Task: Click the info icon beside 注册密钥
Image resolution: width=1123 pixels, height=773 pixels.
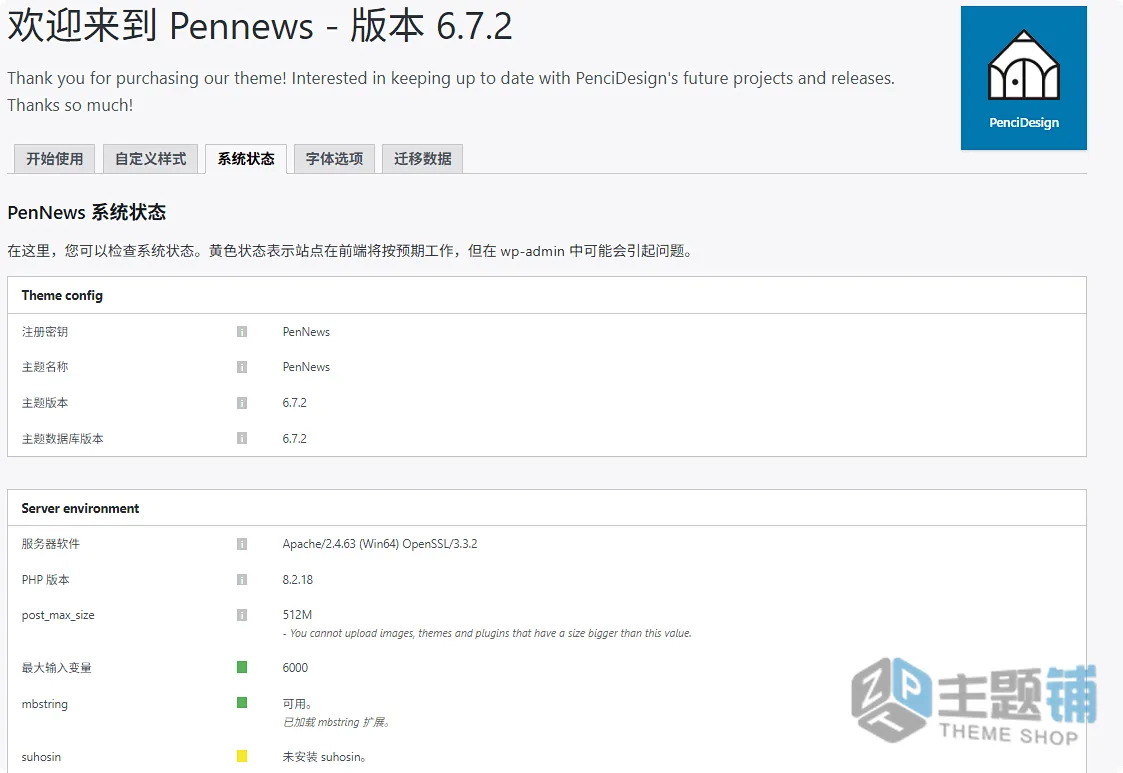Action: click(x=242, y=332)
